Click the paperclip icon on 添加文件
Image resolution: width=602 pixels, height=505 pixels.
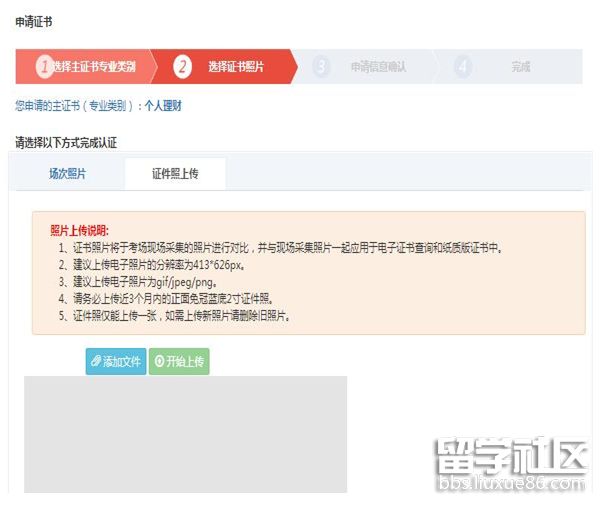[x=96, y=361]
